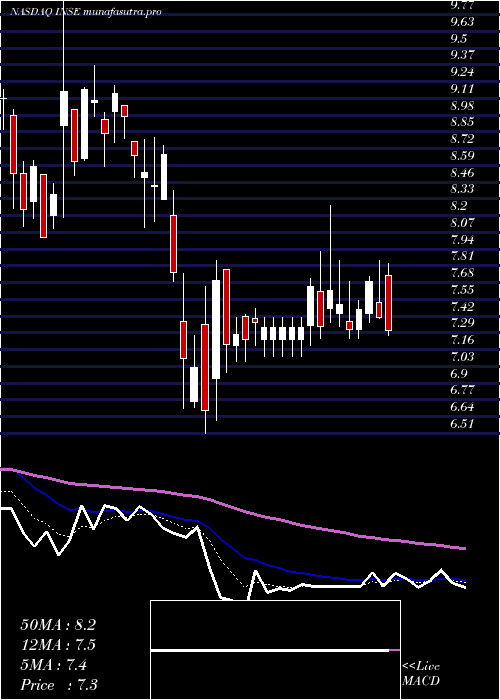Click the 7.81 price axis label
500x700 pixels.
(462, 256)
